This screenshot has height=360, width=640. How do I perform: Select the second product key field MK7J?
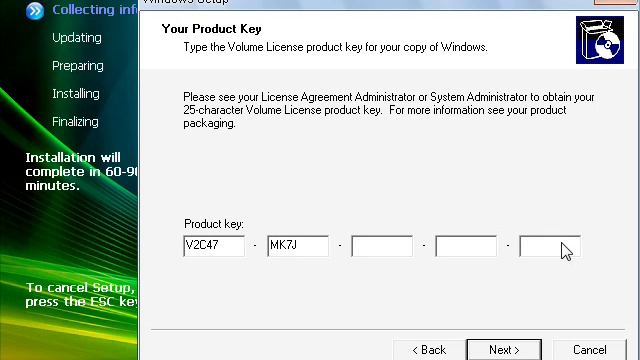click(x=298, y=246)
